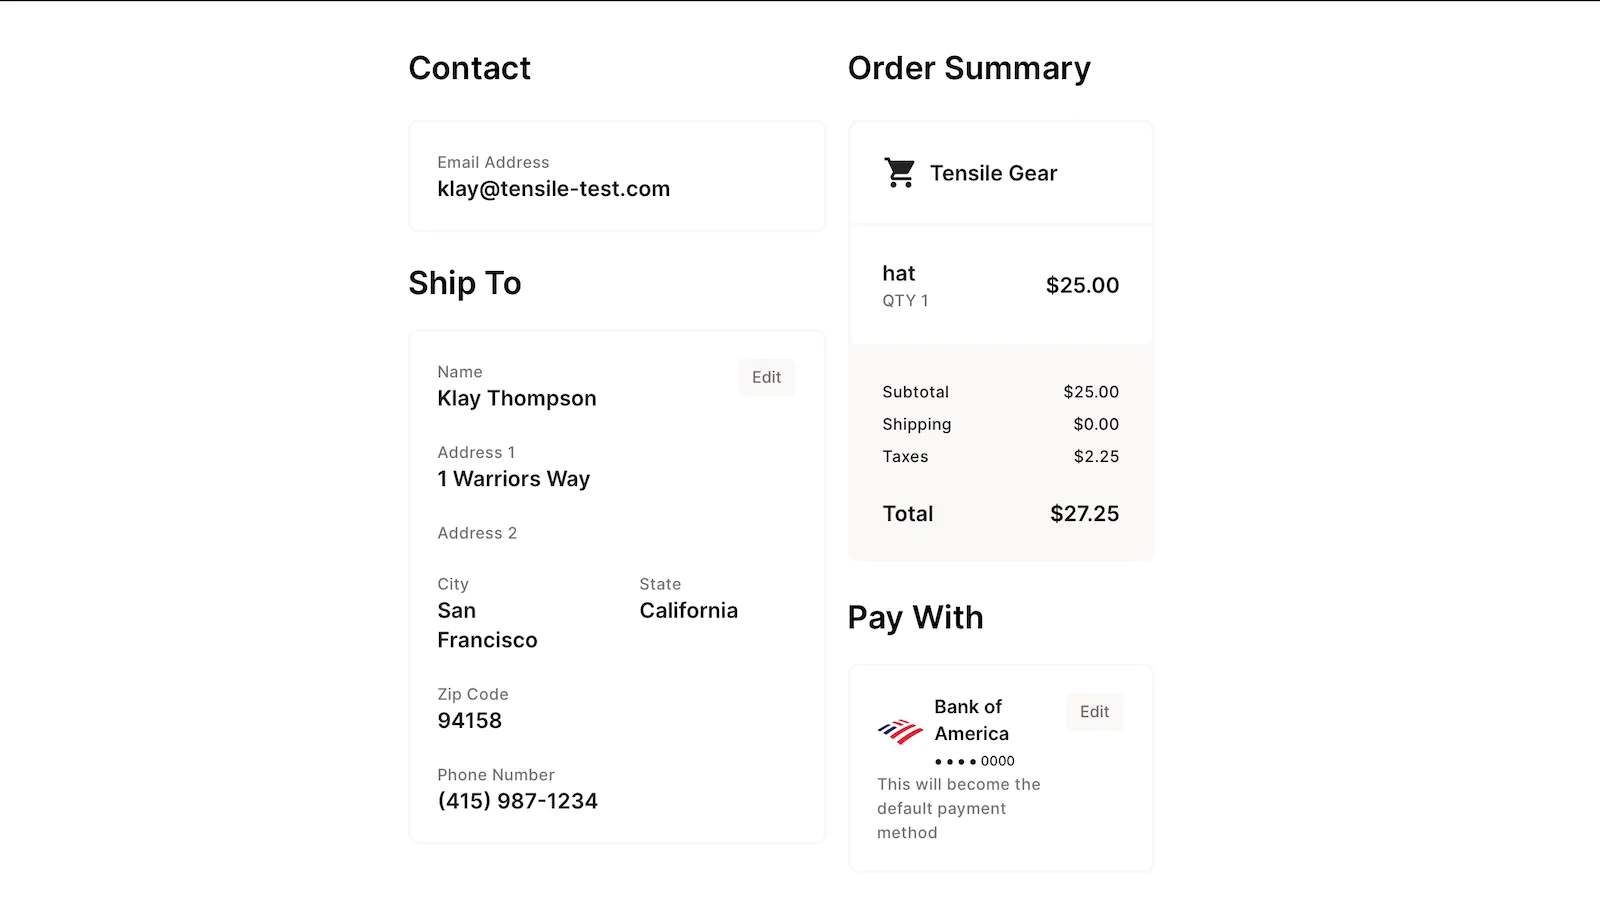Viewport: 1600px width, 900px height.
Task: Click the $27.25 total amount
Action: pyautogui.click(x=1084, y=513)
